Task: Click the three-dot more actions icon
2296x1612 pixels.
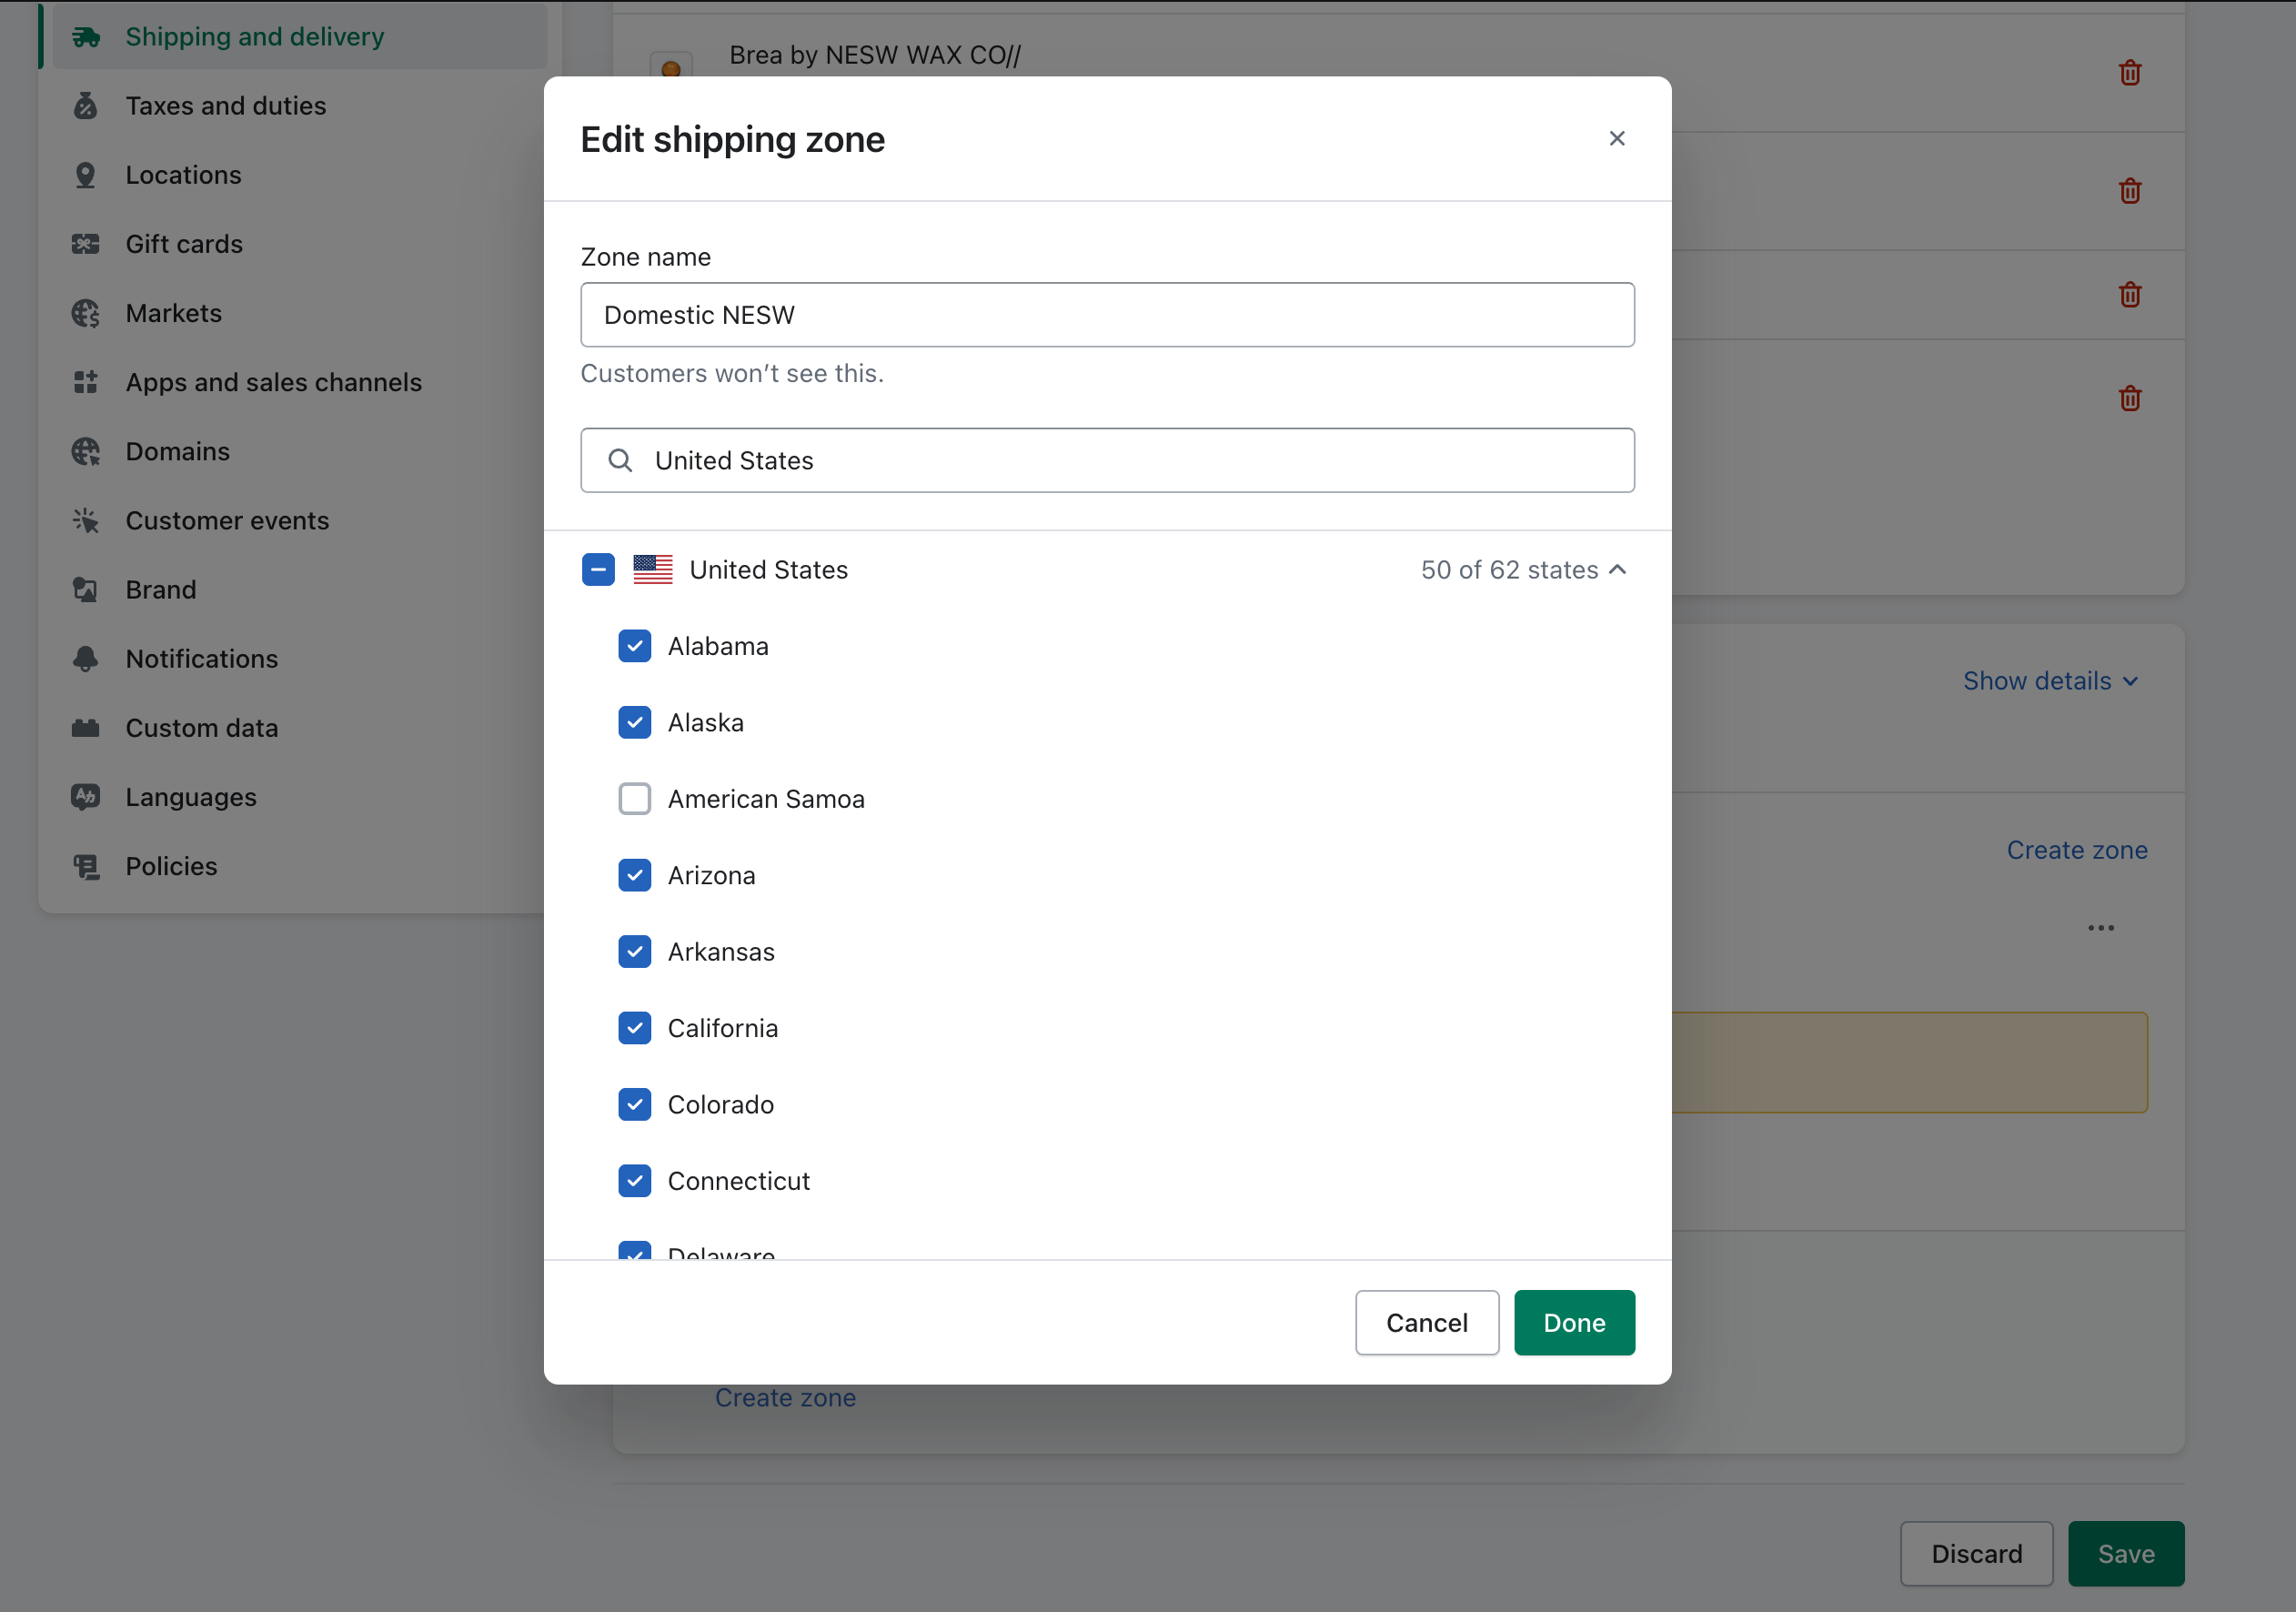Action: (2100, 928)
